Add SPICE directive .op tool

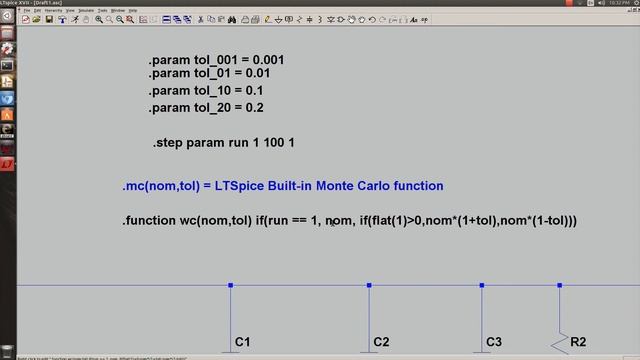coord(424,20)
